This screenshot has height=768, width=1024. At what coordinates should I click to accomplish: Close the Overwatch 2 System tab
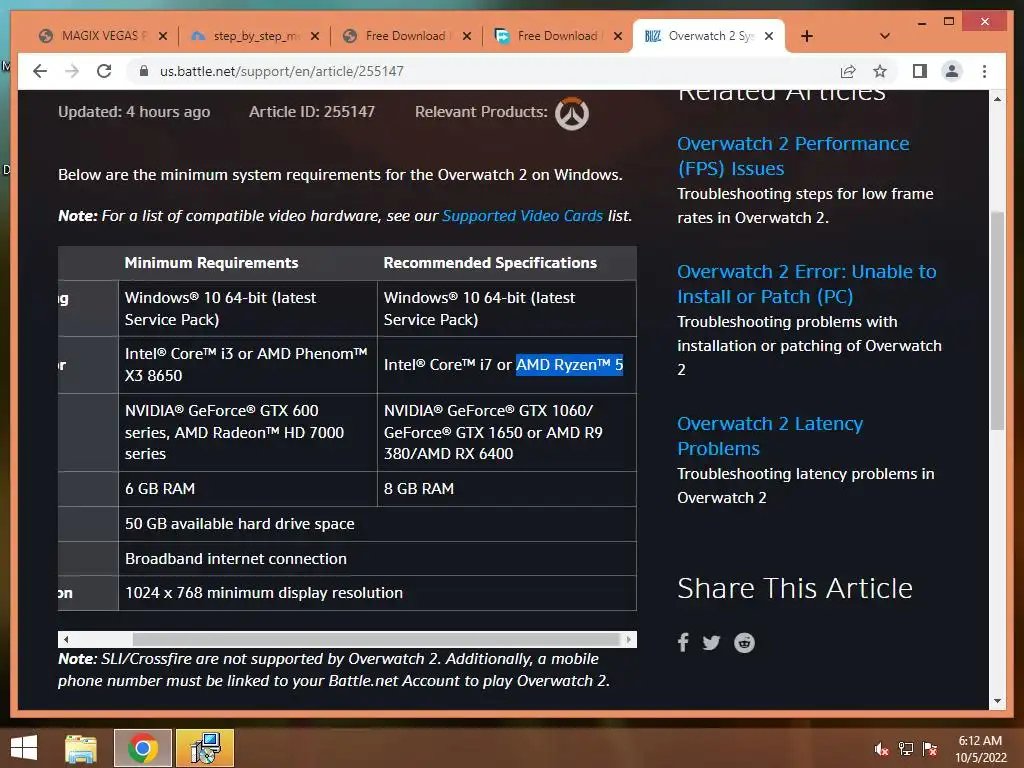(x=769, y=36)
